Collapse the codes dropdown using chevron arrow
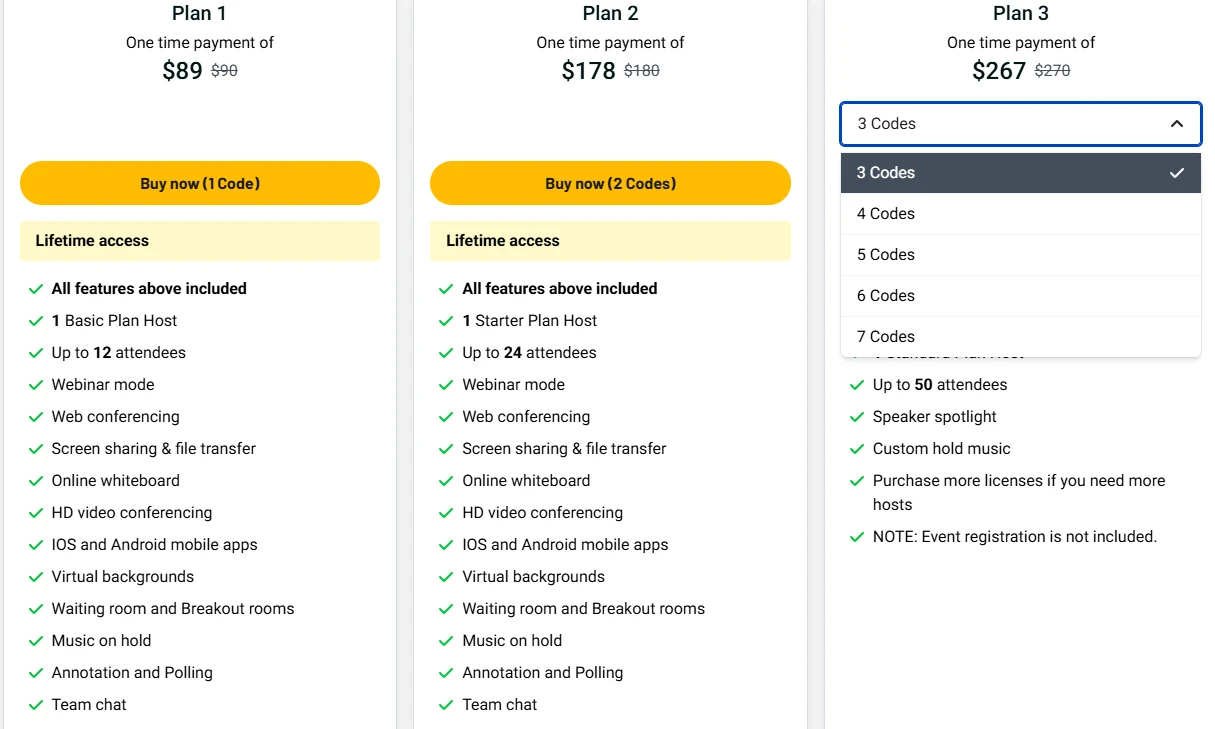Image resolution: width=1215 pixels, height=729 pixels. tap(1177, 124)
